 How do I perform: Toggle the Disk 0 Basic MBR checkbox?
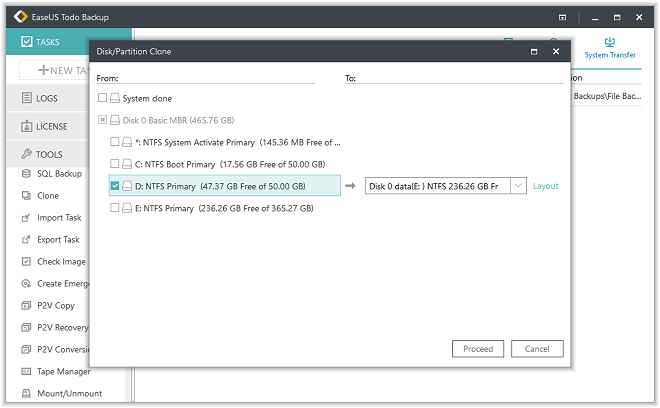coord(103,121)
